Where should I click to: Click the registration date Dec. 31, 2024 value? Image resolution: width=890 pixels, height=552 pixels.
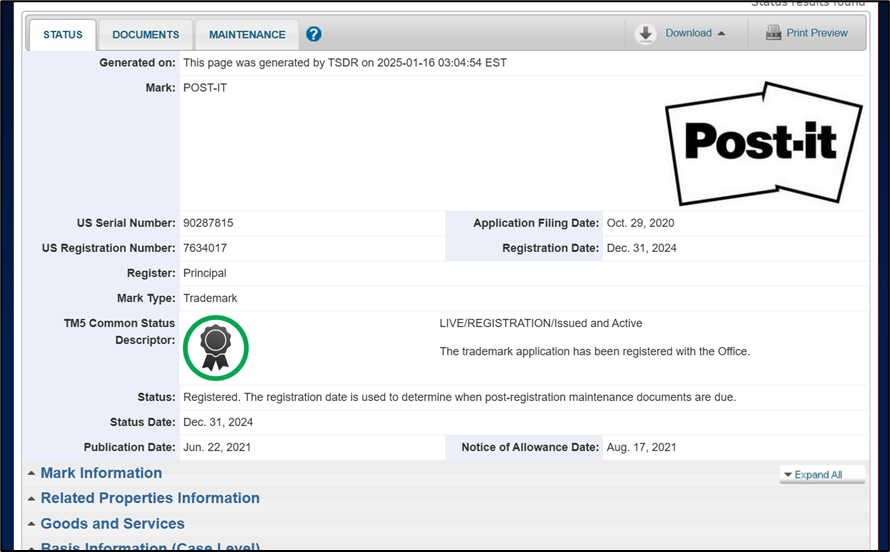[x=641, y=248]
